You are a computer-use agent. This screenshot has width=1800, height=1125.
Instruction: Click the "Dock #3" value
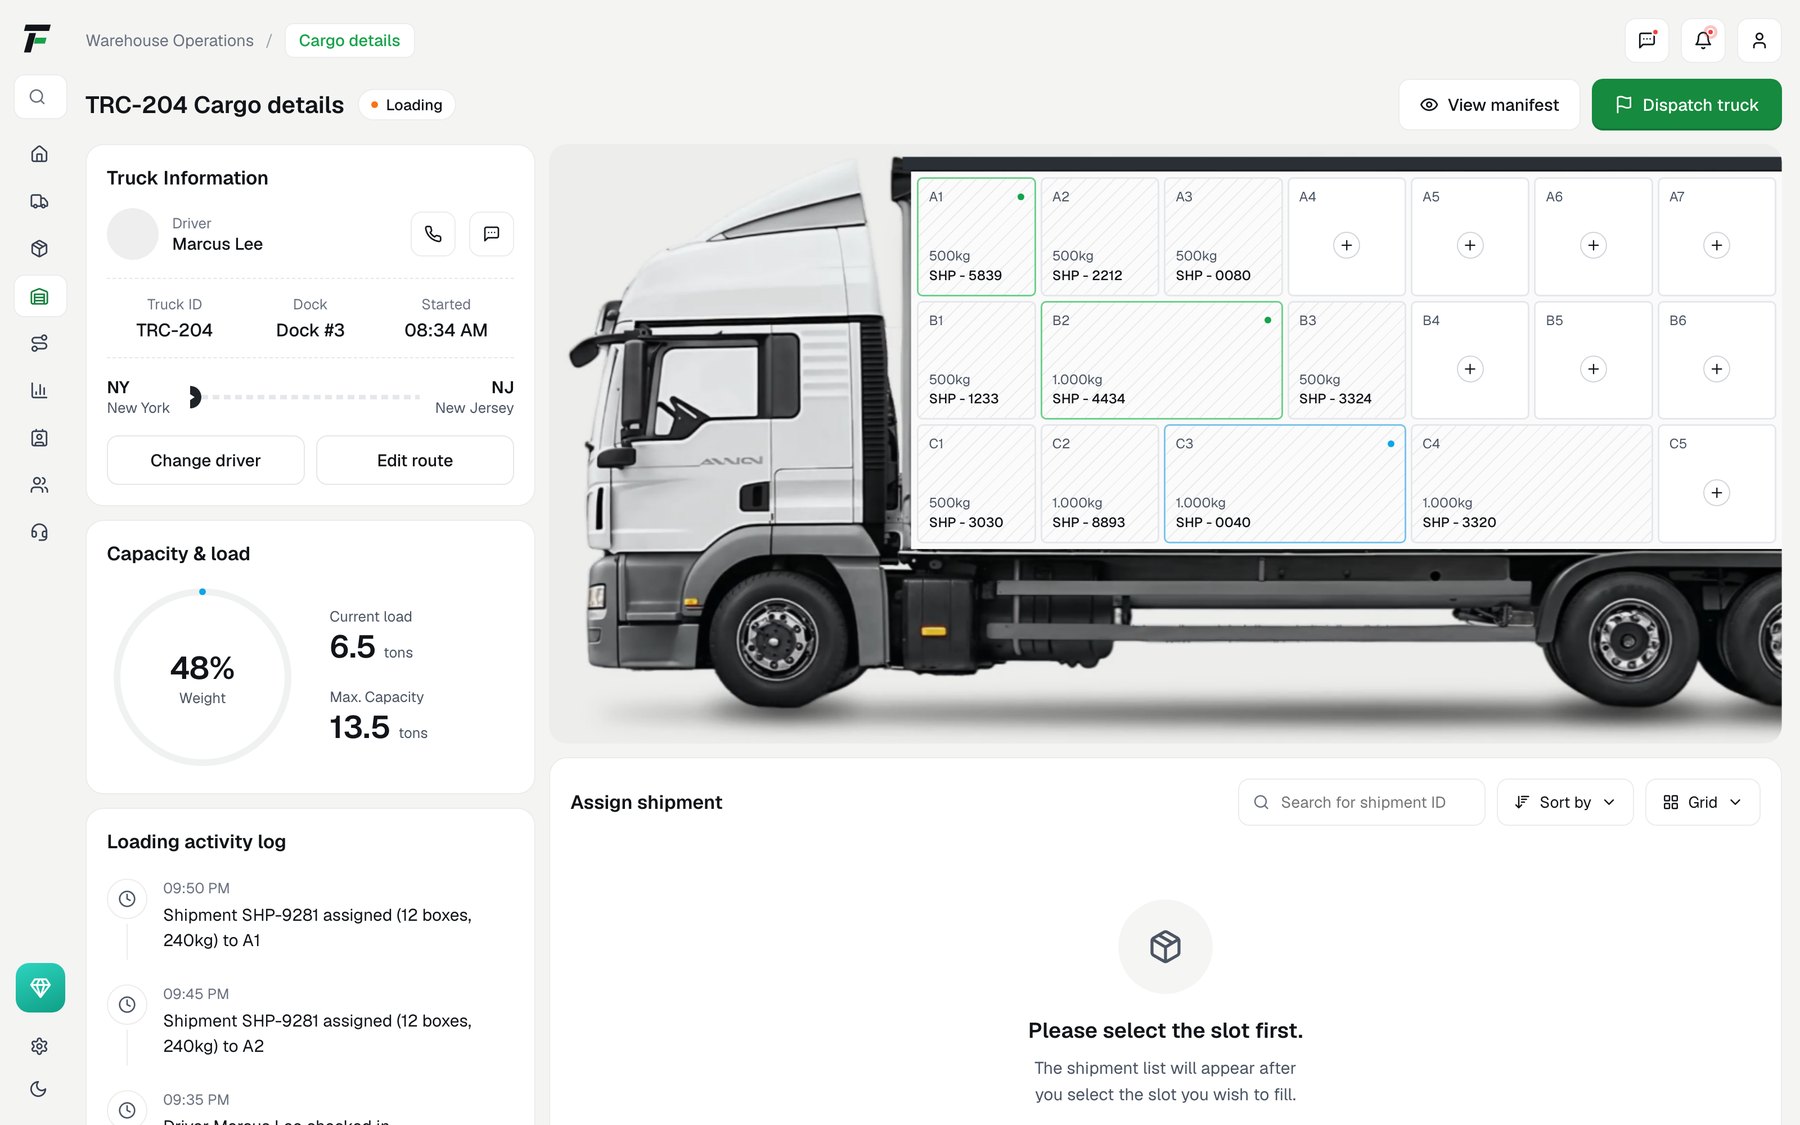coord(310,330)
